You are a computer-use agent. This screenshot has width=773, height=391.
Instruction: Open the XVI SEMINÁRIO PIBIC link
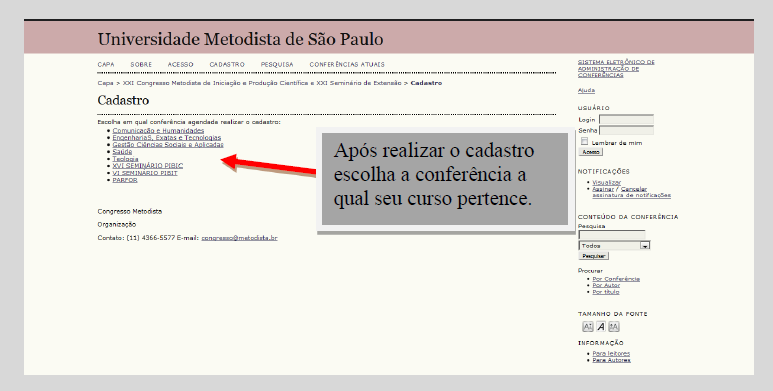click(x=147, y=166)
